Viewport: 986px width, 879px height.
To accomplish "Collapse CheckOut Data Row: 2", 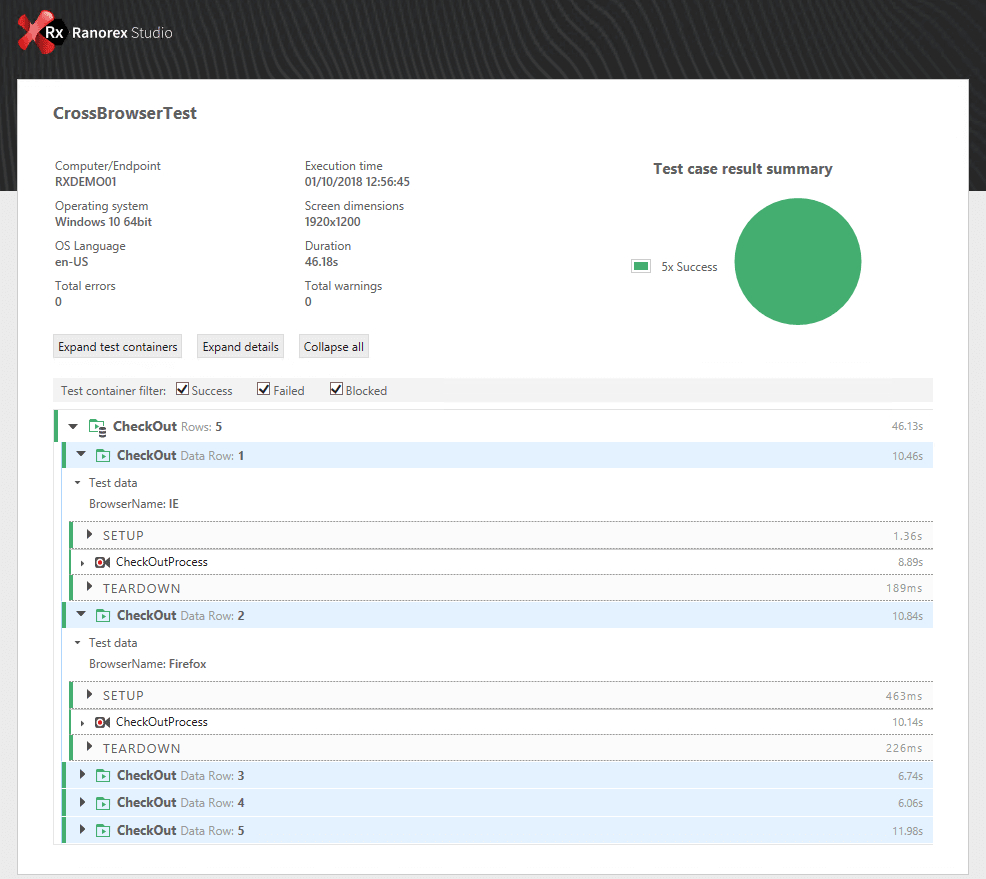I will [81, 614].
